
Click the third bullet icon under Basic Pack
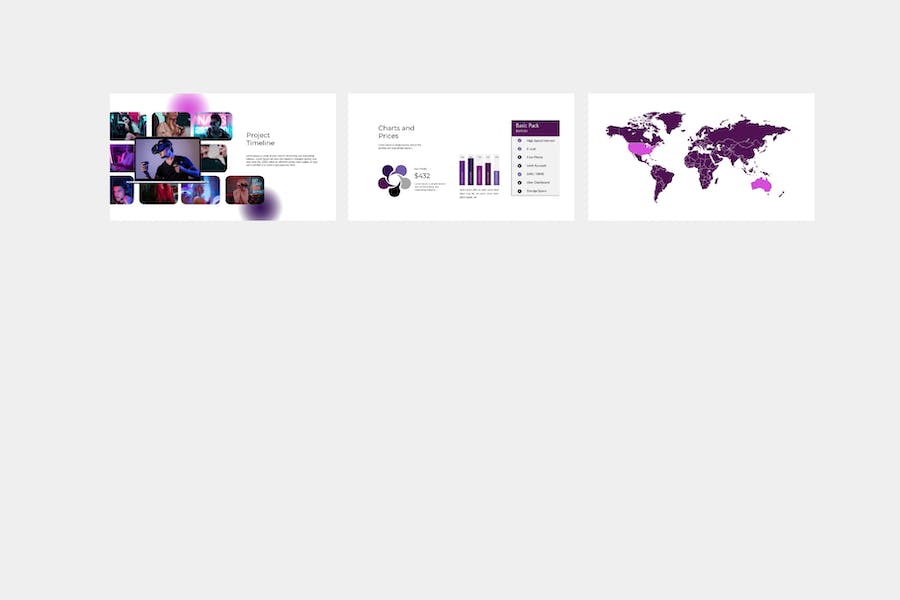519,157
